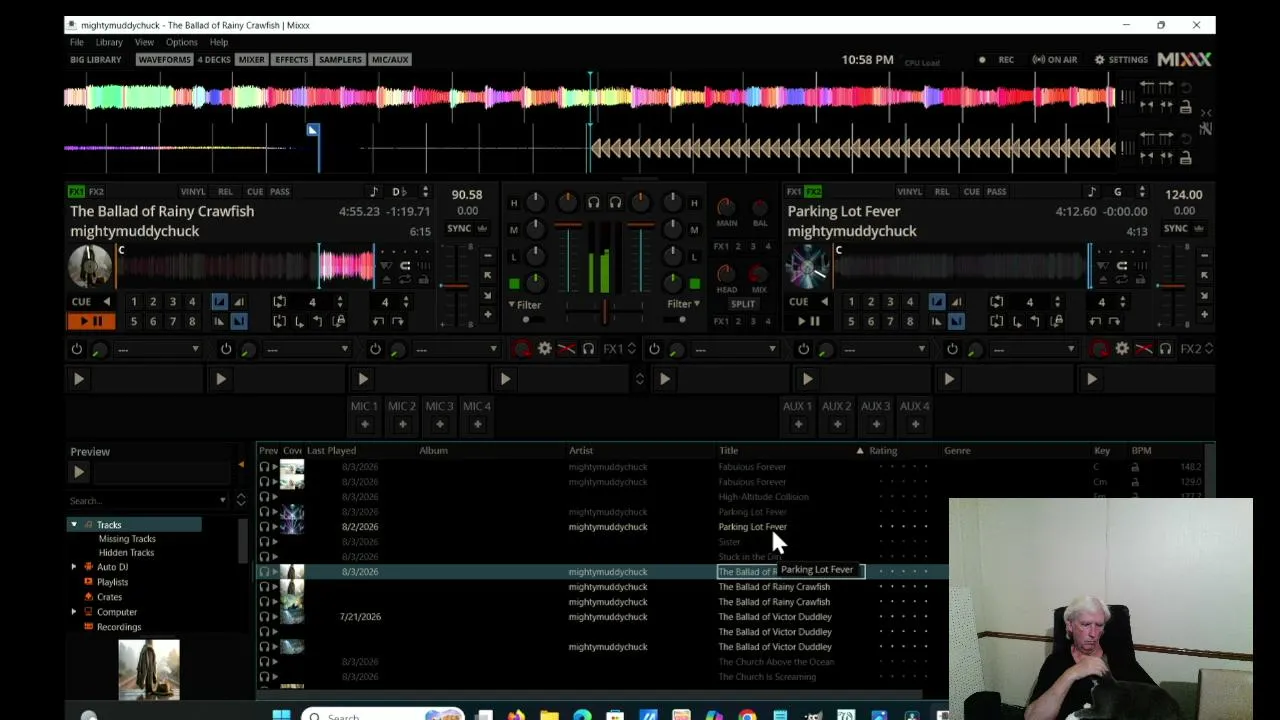
Task: Open first FX1 effect selector dropdown
Action: point(159,349)
